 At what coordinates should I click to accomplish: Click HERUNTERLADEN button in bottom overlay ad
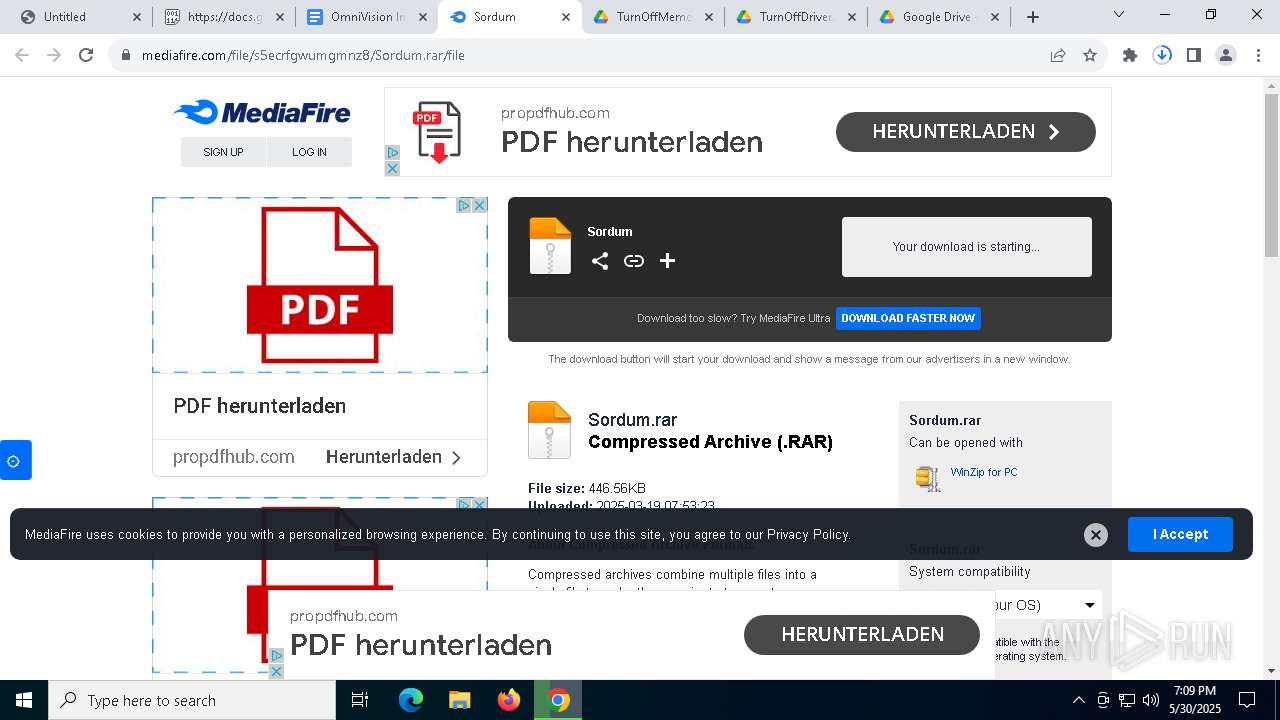click(x=862, y=635)
